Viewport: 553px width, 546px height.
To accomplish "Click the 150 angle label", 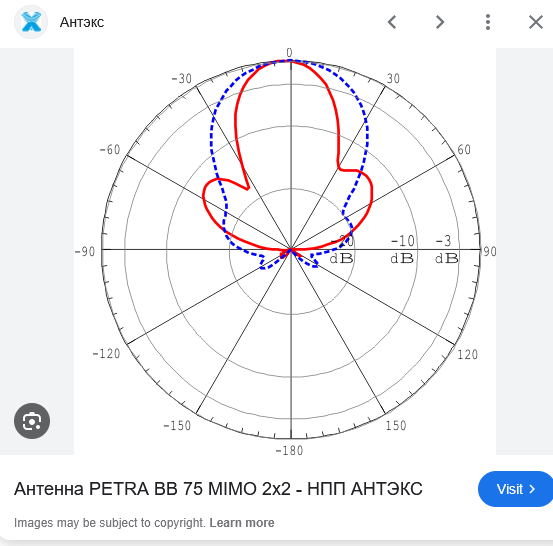I will tap(396, 425).
